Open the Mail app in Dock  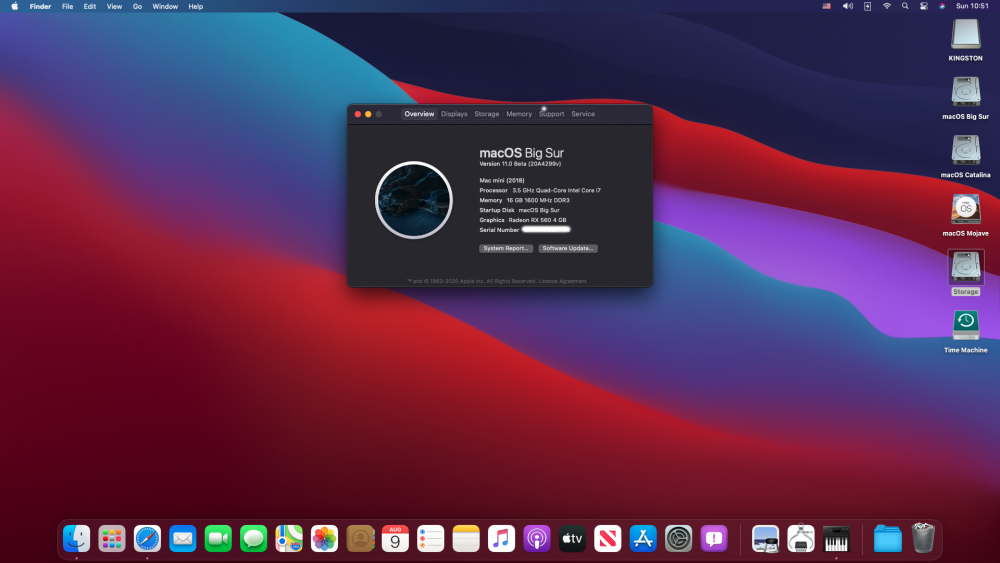pos(182,539)
